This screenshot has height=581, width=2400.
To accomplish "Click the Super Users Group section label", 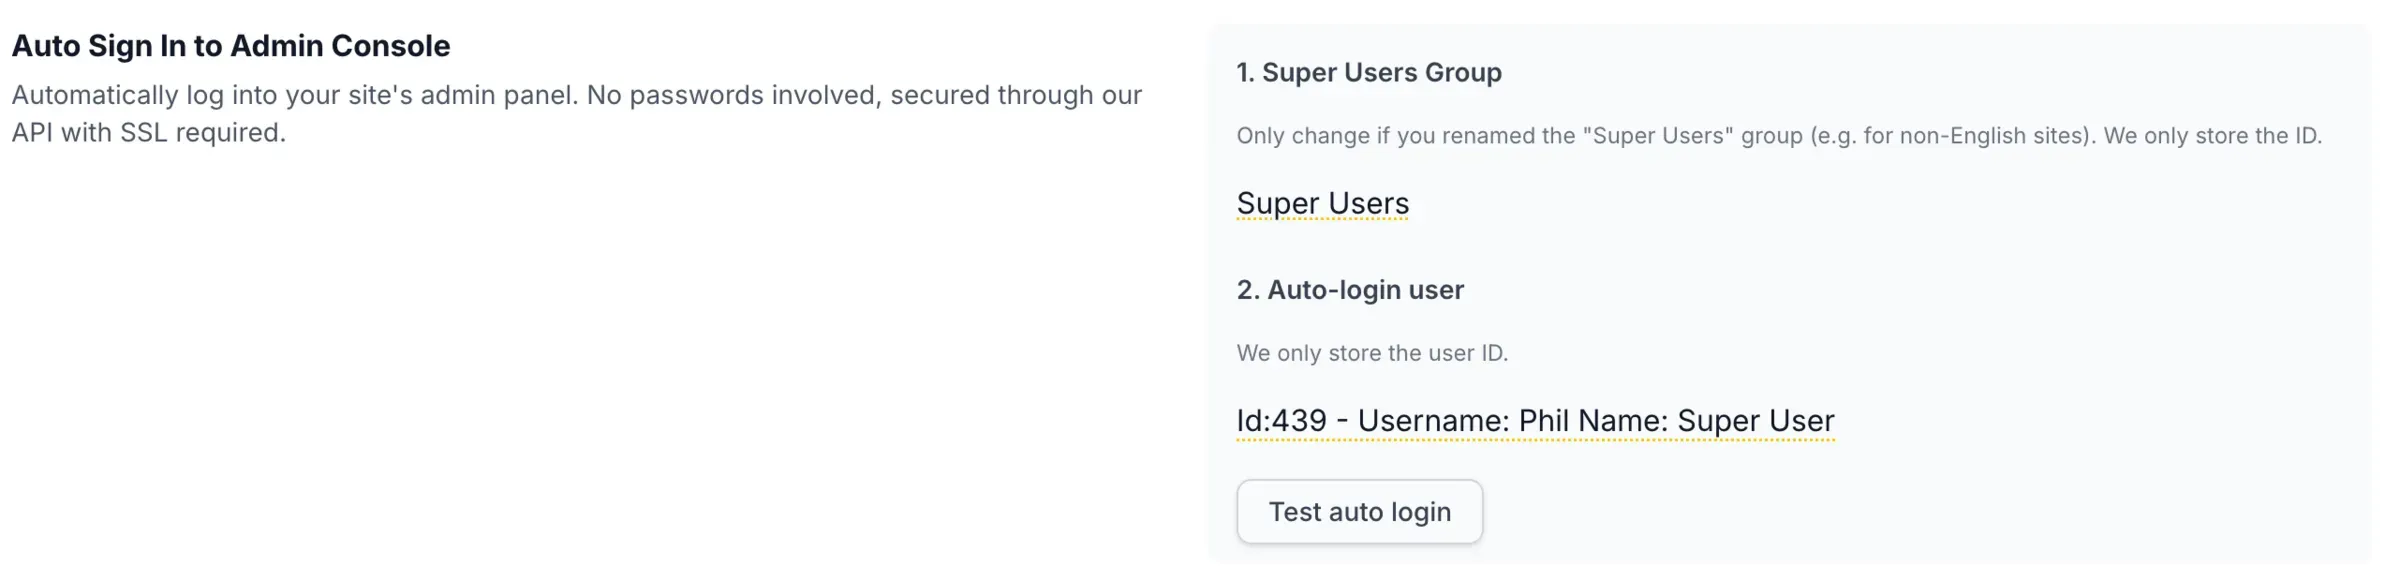I will click(x=1369, y=72).
